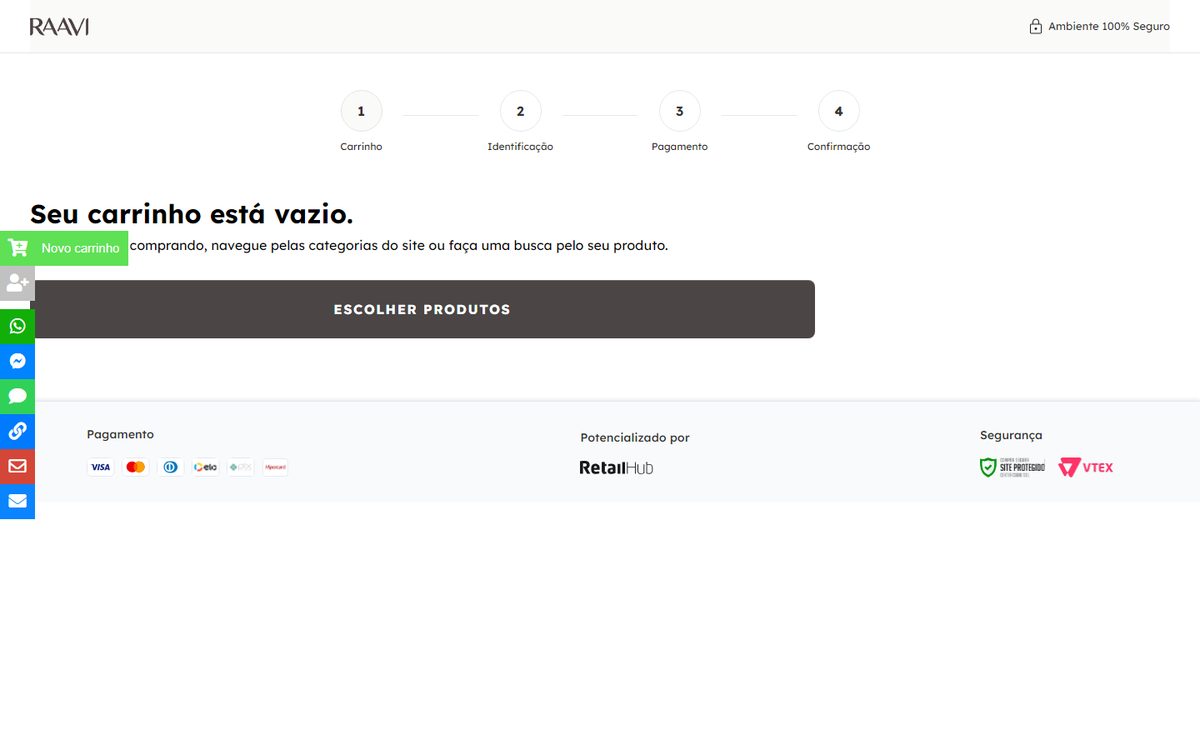Open the VTEX logo link
Screen dimensions: 1200x750
point(1086,467)
